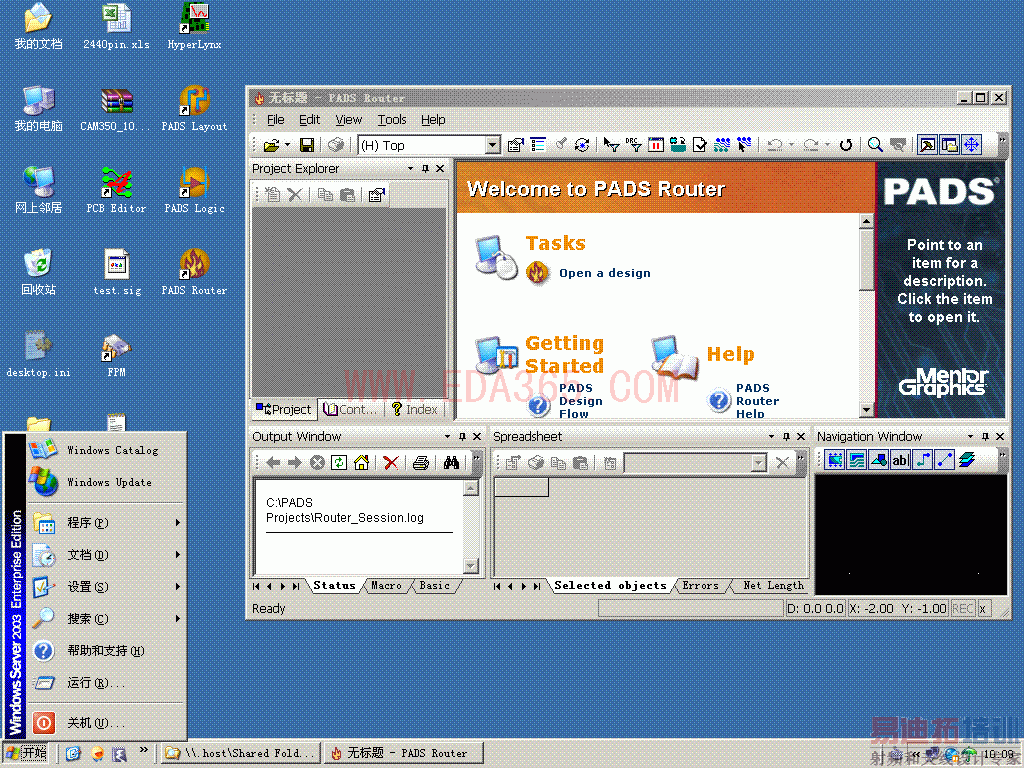The height and width of the screenshot is (768, 1024).
Task: Toggle the first board view button in Navigation Window
Action: pos(835,460)
